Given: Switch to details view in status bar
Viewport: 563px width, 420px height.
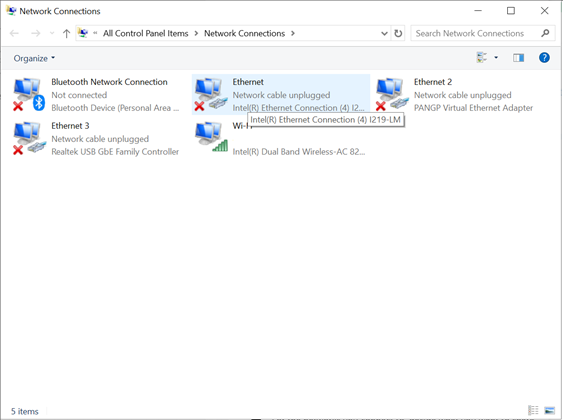Looking at the screenshot, I should [x=533, y=410].
